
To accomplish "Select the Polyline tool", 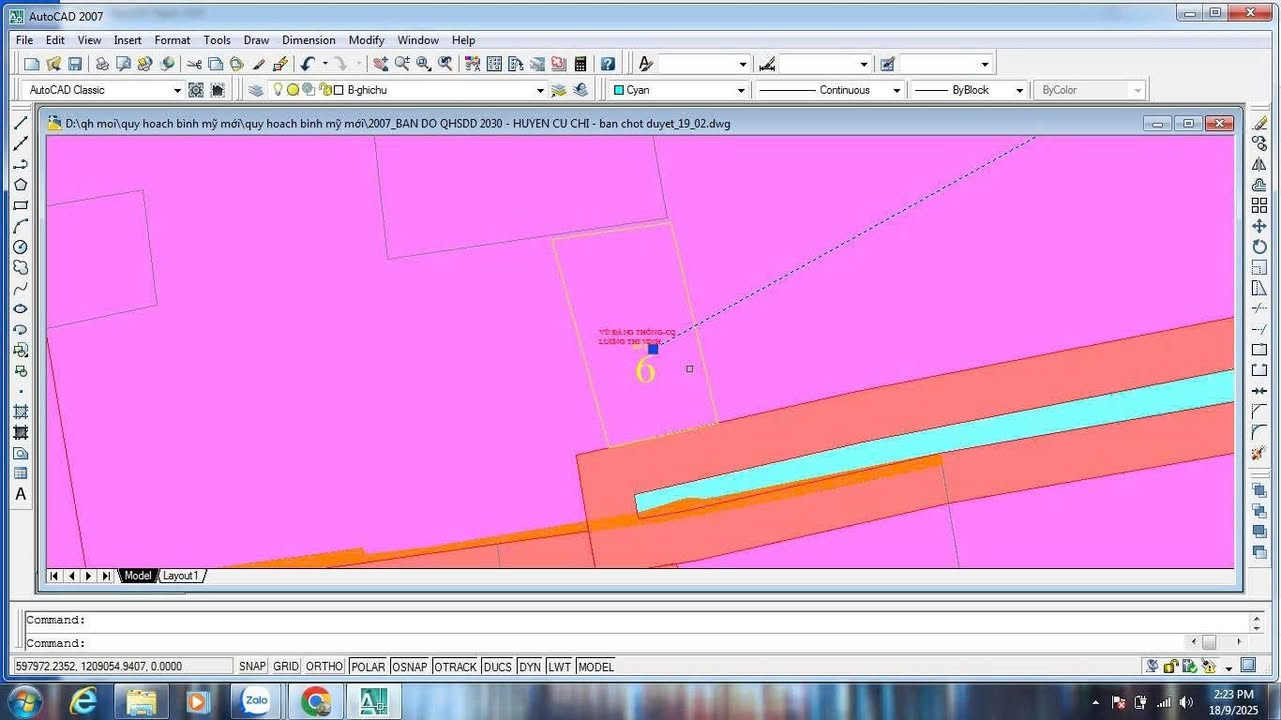I will tap(21, 164).
